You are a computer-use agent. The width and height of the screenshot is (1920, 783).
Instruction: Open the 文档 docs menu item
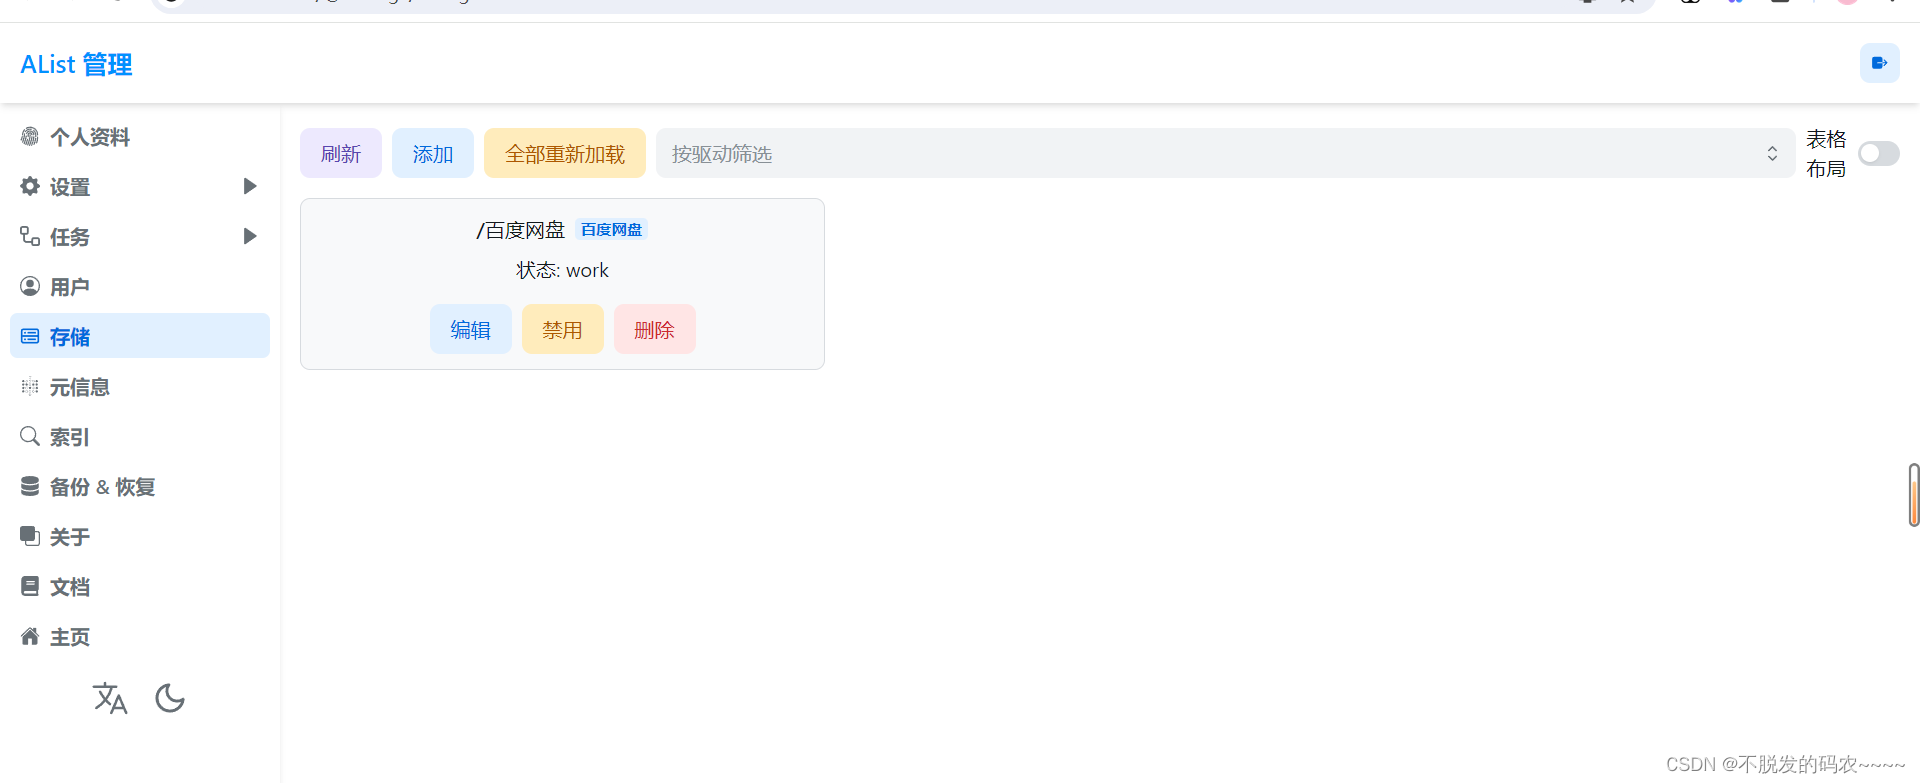click(140, 587)
